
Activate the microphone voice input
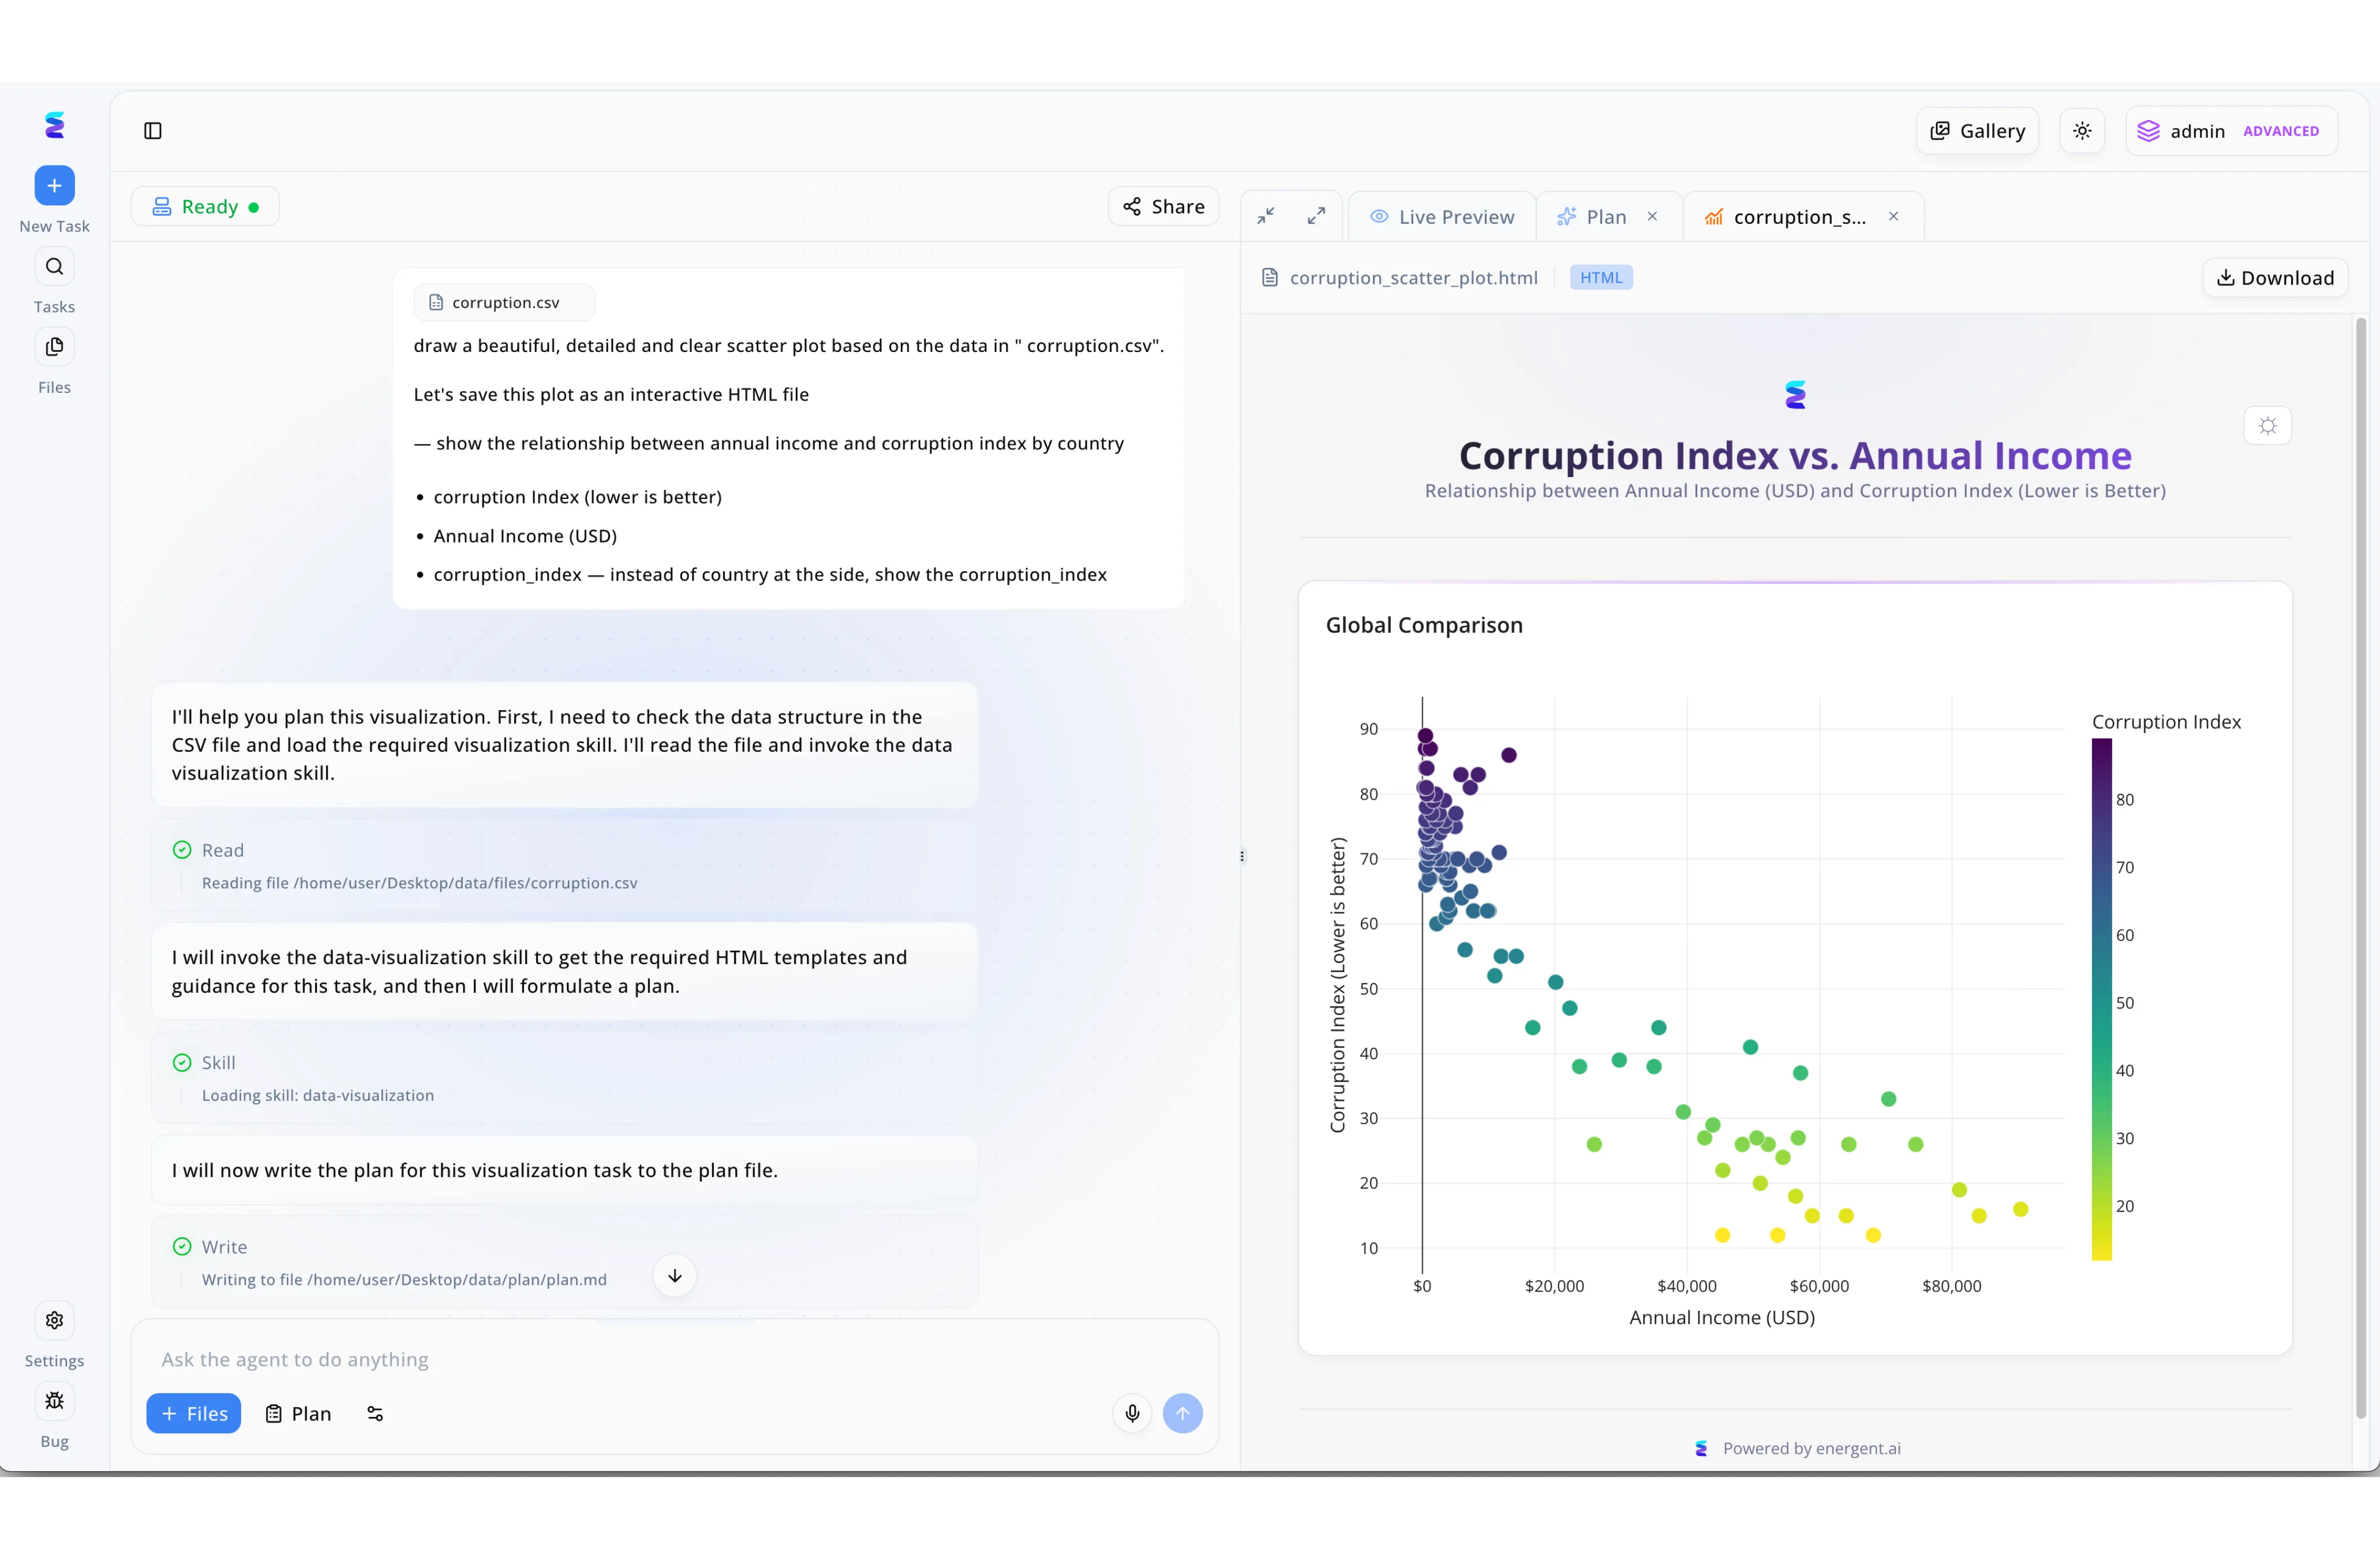(x=1132, y=1413)
